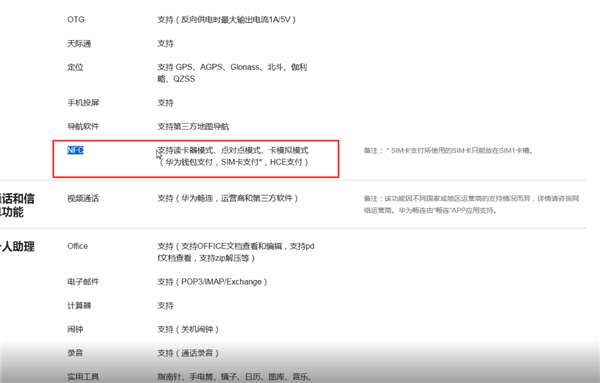Click the SIM1 card slot note
600x383 pixels.
[x=448, y=150]
